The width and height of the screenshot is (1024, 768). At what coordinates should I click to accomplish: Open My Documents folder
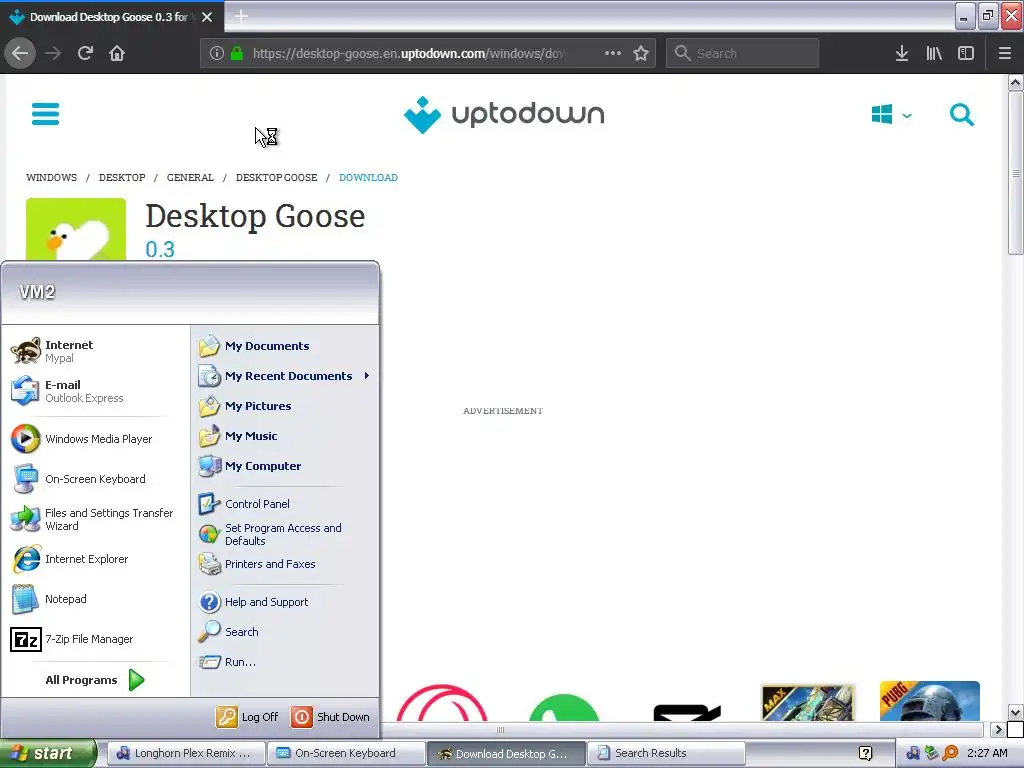click(x=284, y=345)
